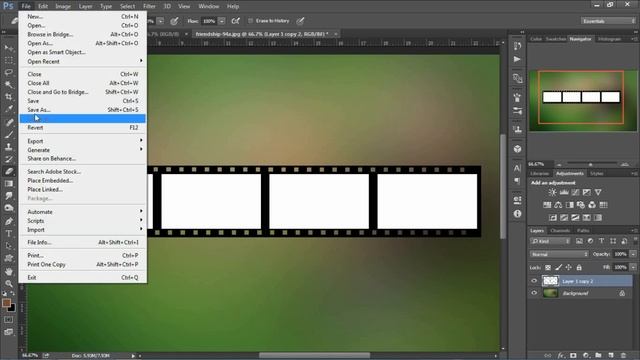Viewport: 640px width, 360px height.
Task: Hide the Background layer
Action: (534, 293)
